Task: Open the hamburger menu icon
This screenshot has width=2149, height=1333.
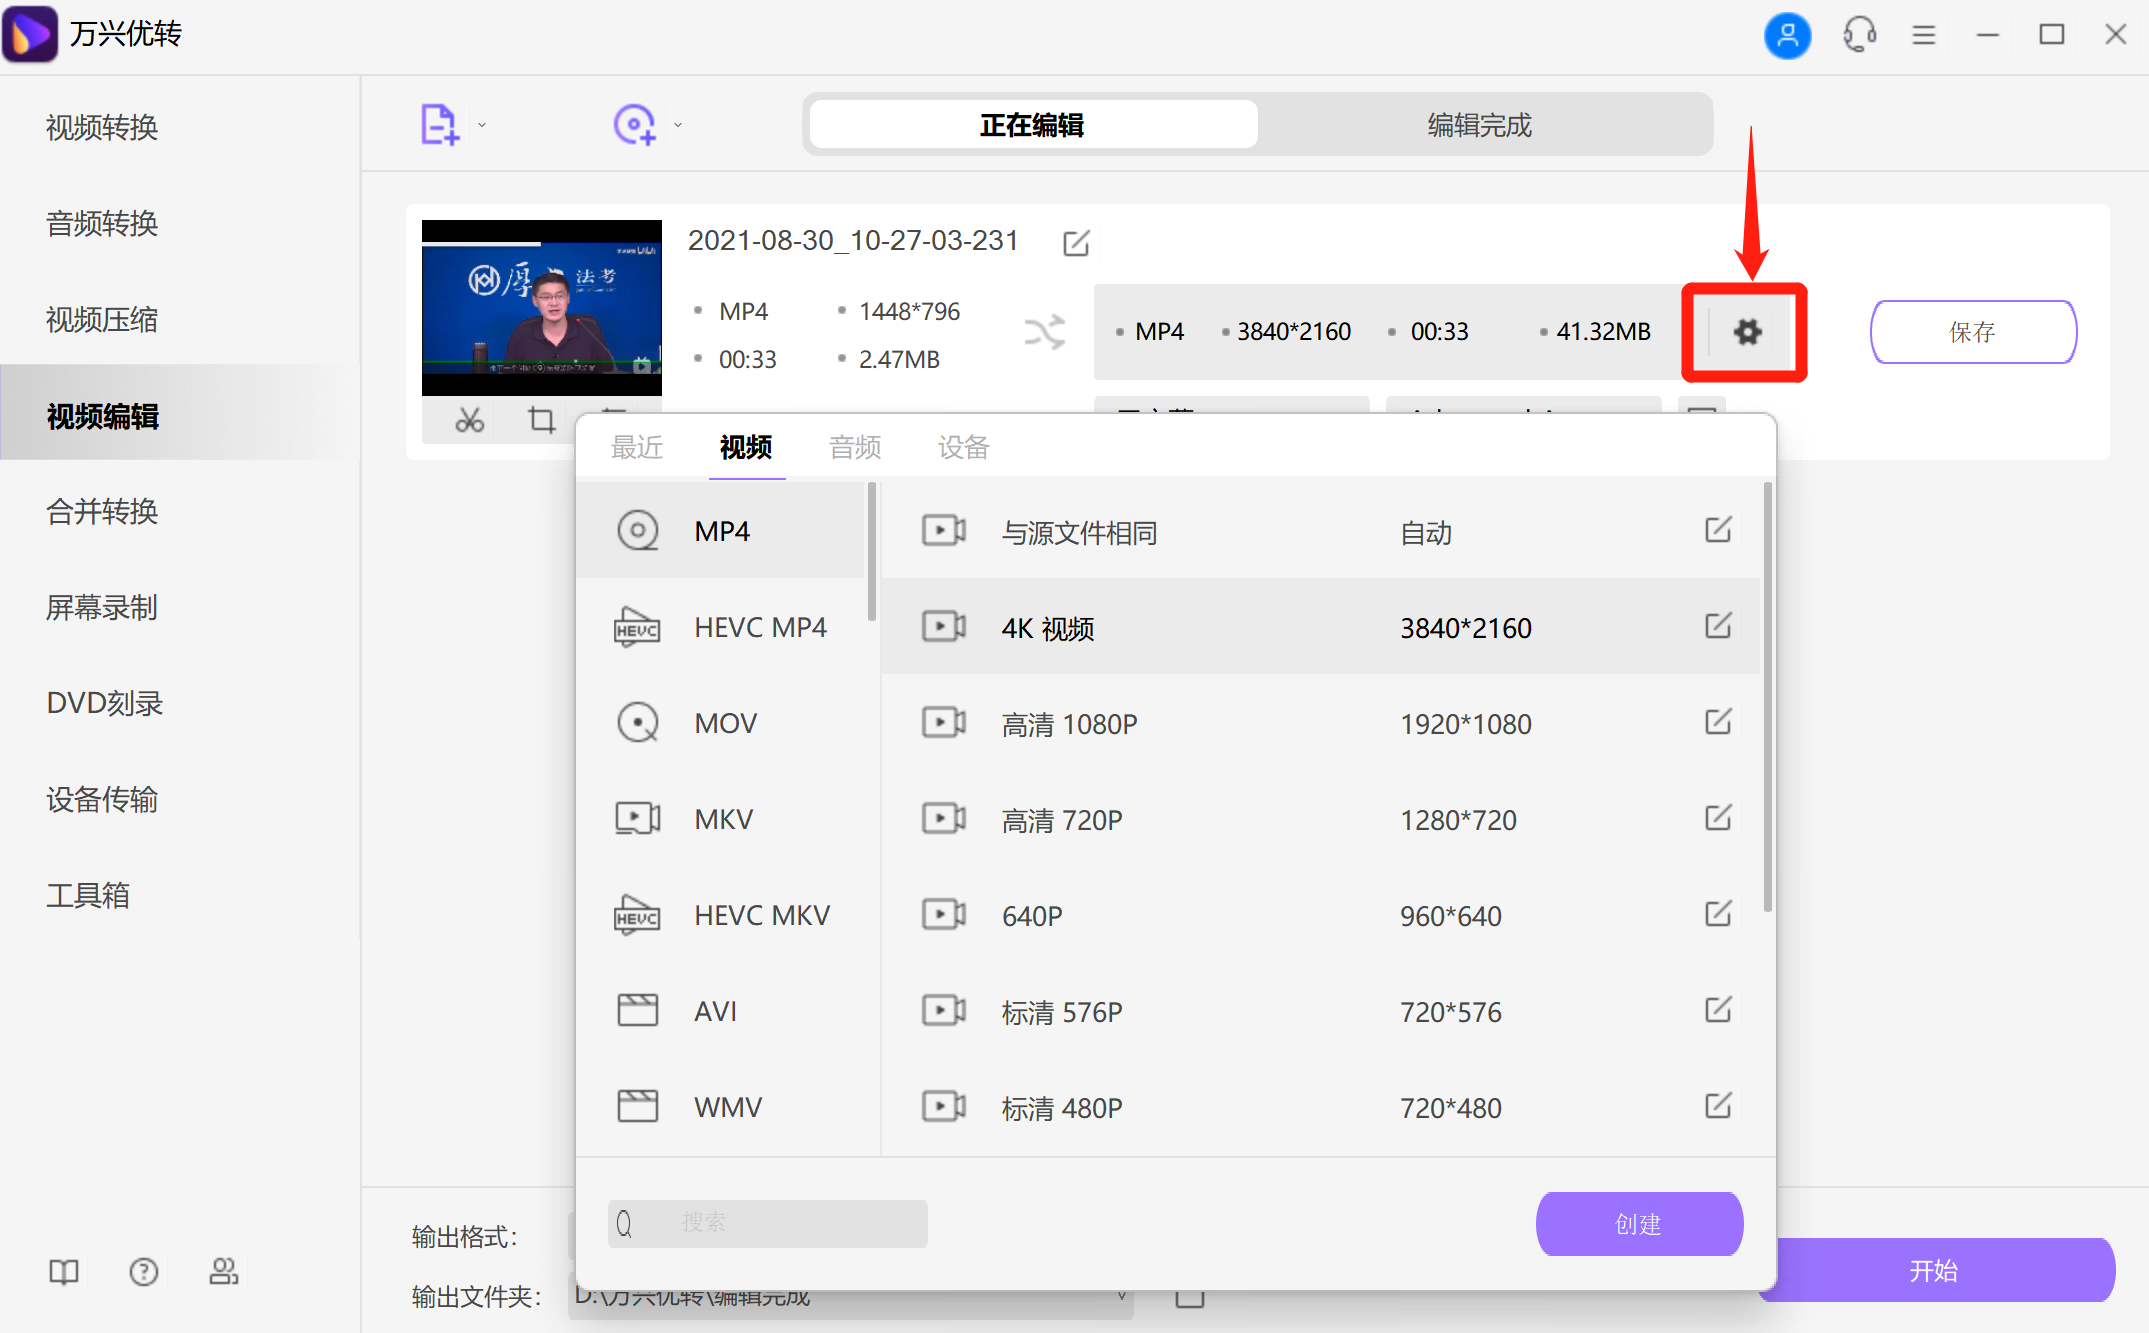Action: [x=1923, y=34]
